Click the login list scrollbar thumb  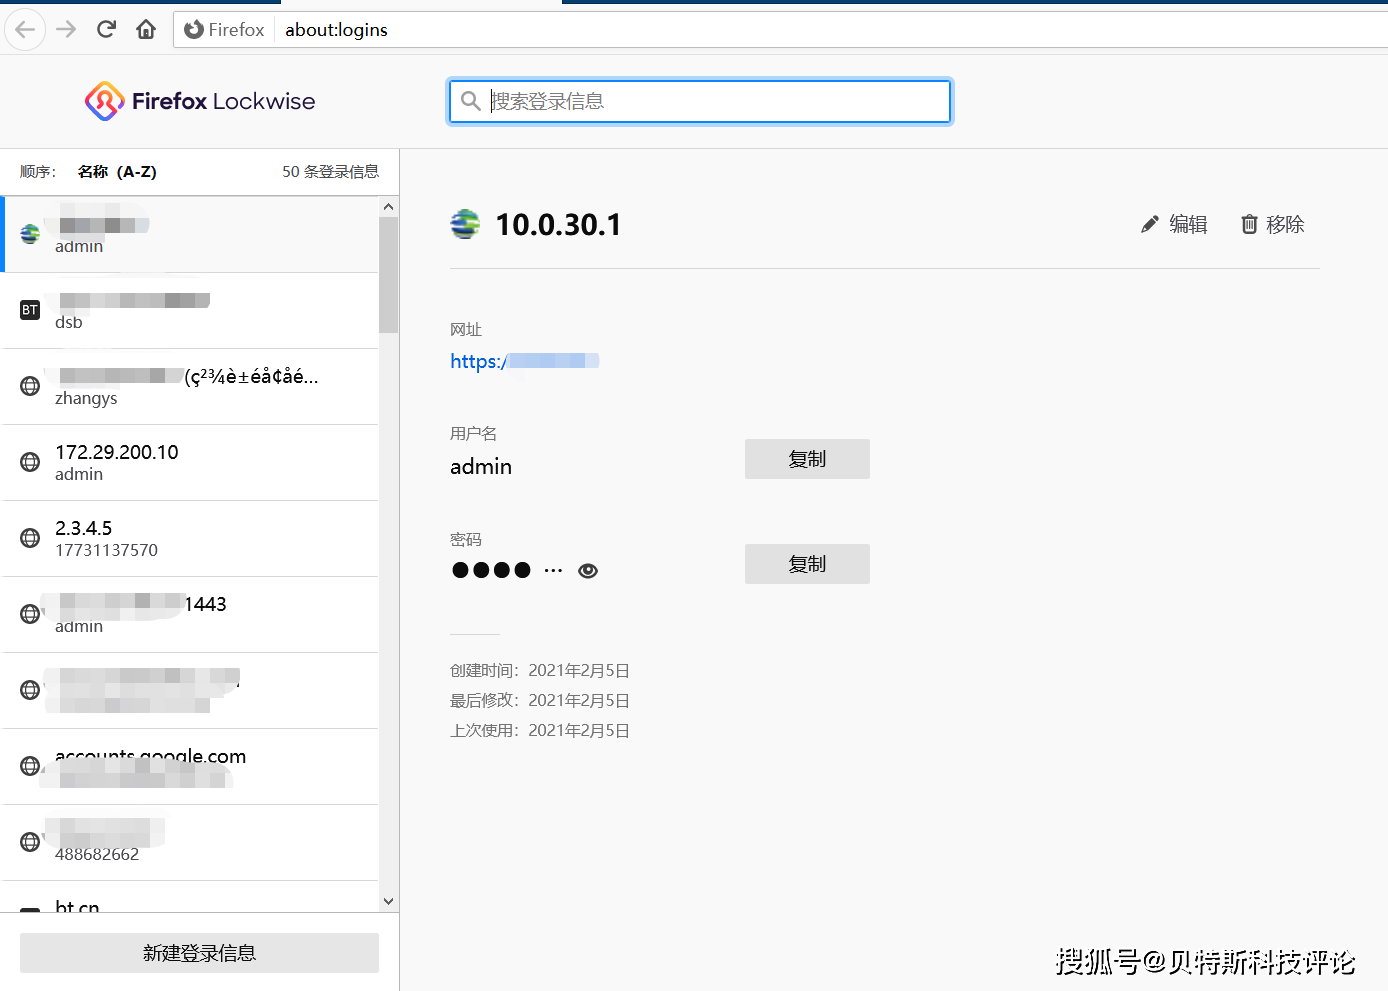coord(388,275)
